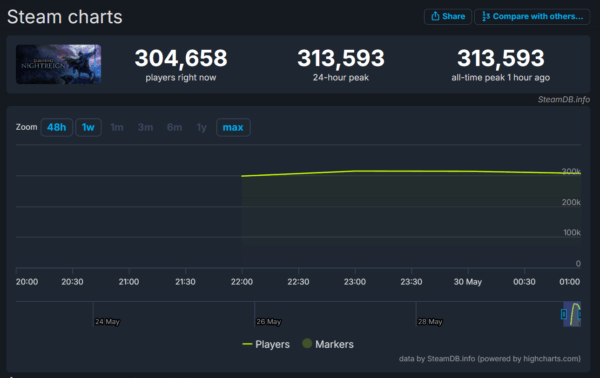Click the compare icon beside Compare with others

click(x=486, y=16)
